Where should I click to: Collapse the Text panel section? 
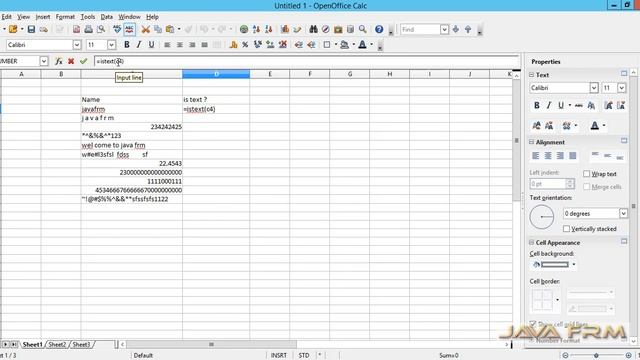[531, 75]
